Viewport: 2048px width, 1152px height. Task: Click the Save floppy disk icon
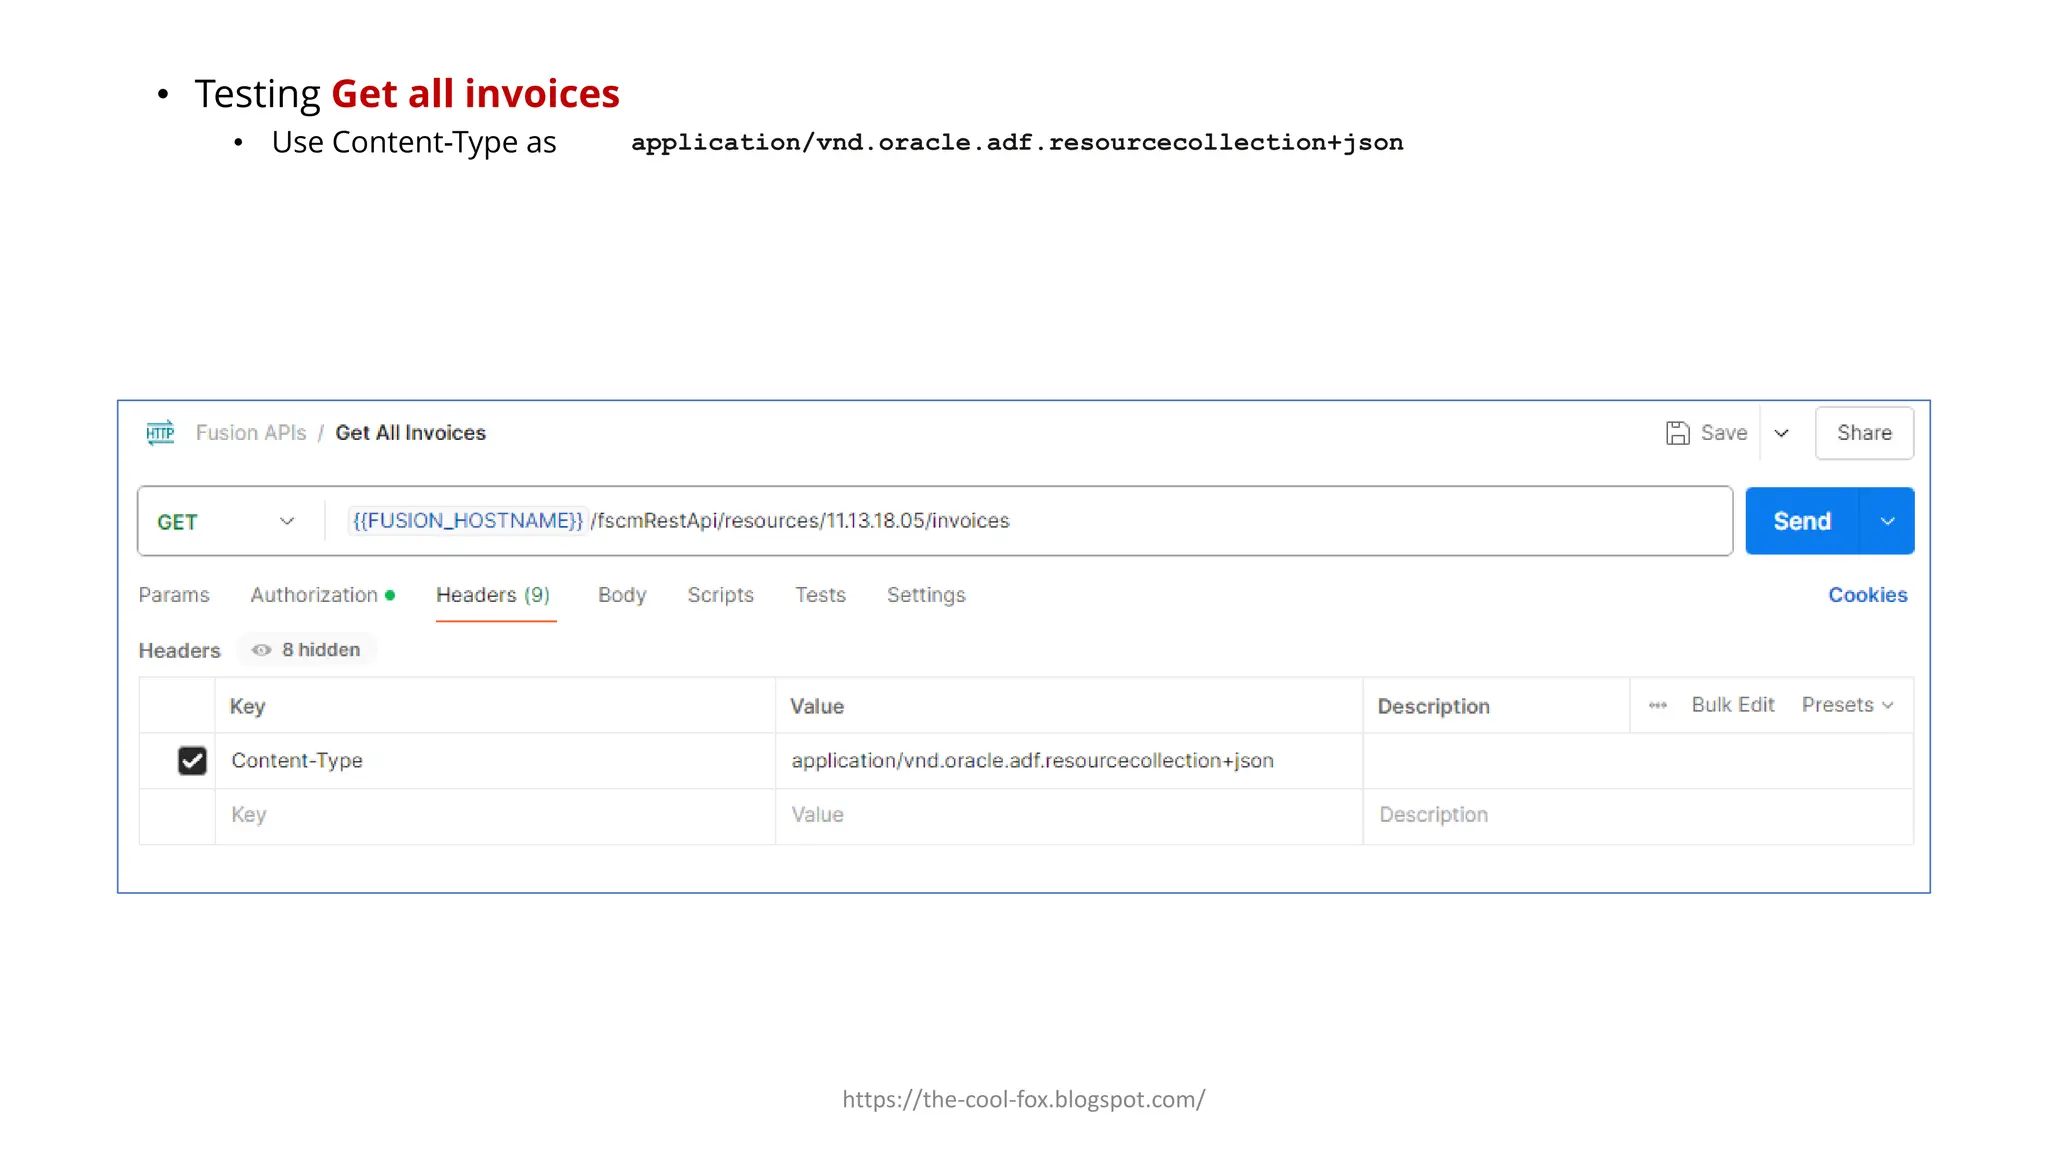pyautogui.click(x=1677, y=433)
